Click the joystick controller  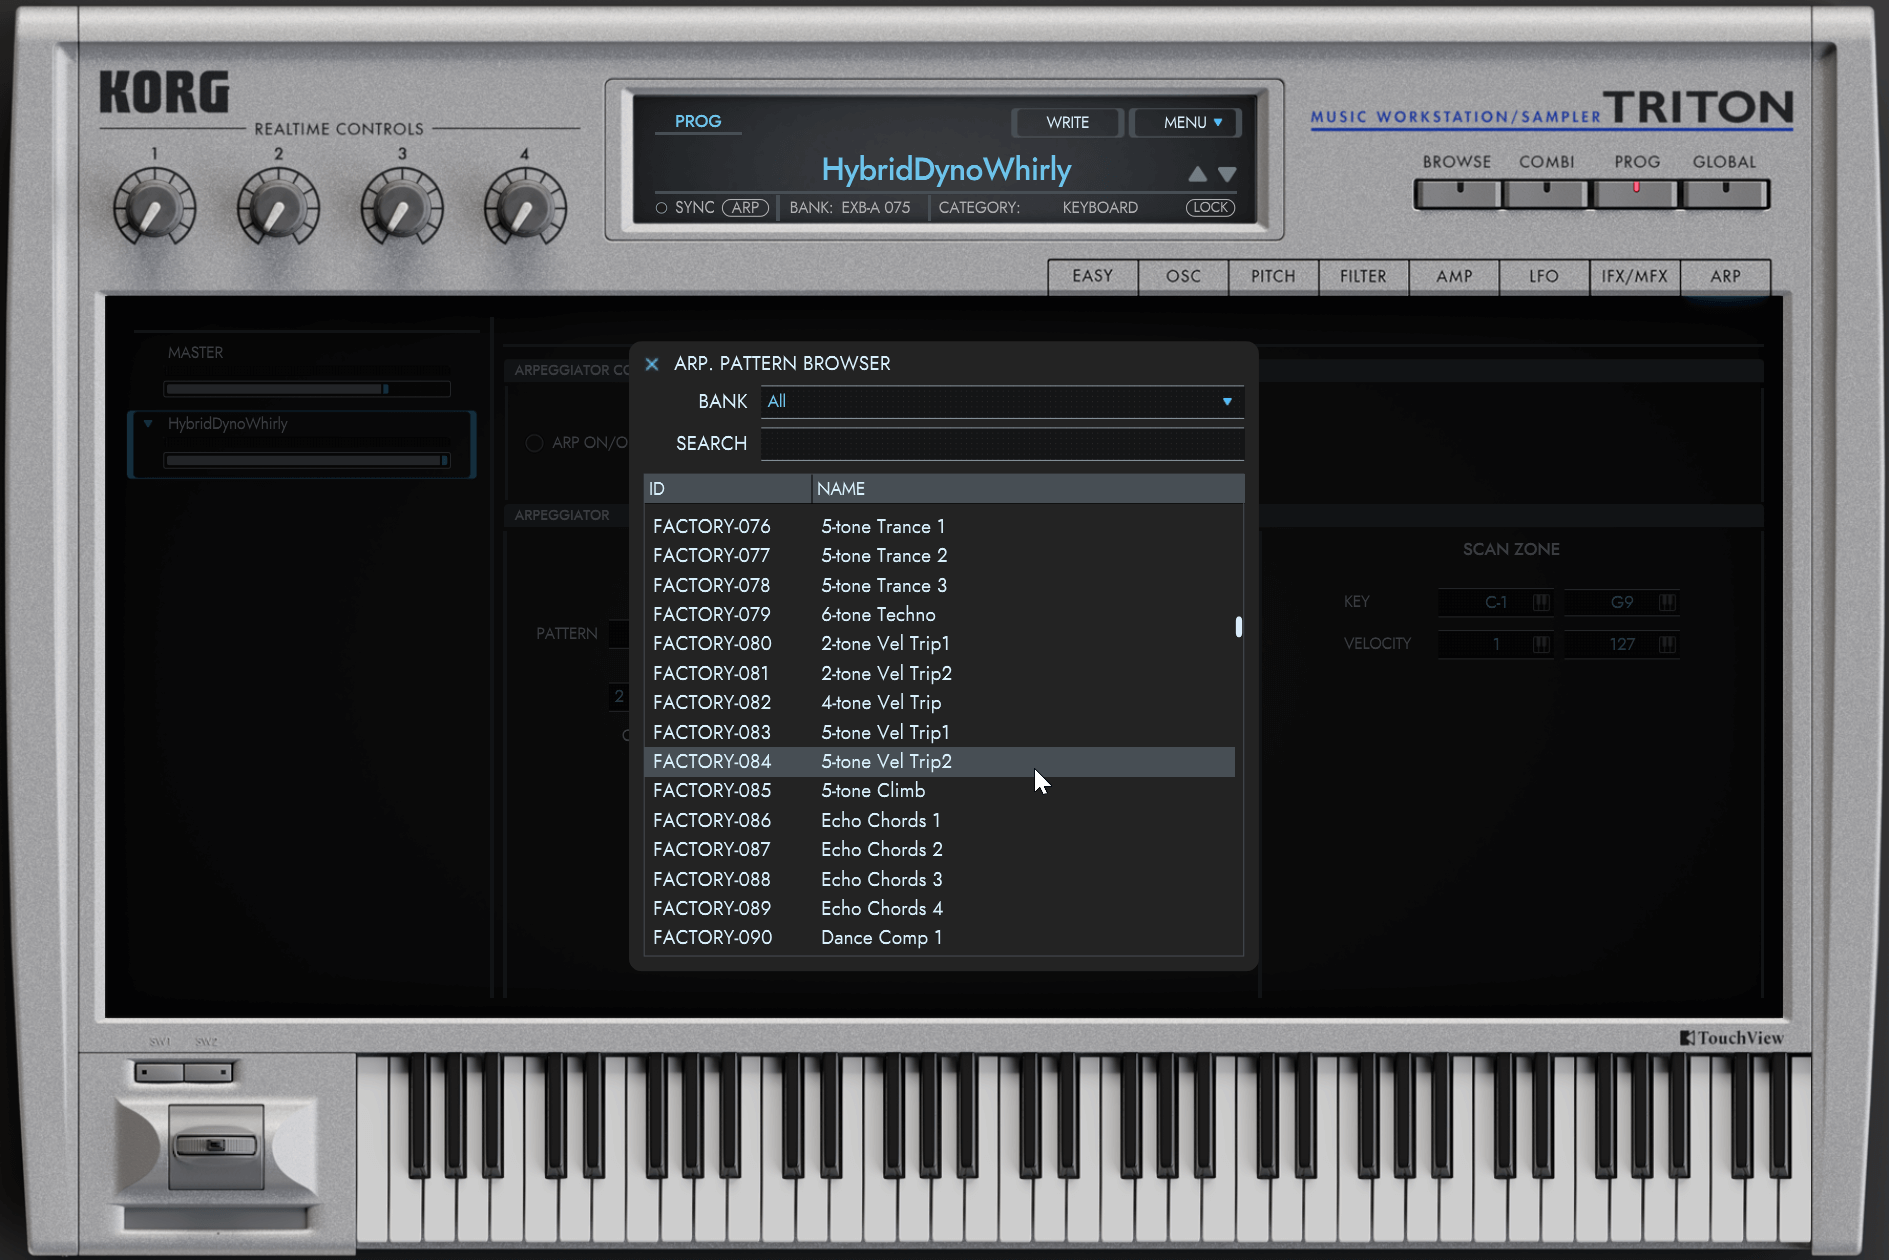[216, 1147]
